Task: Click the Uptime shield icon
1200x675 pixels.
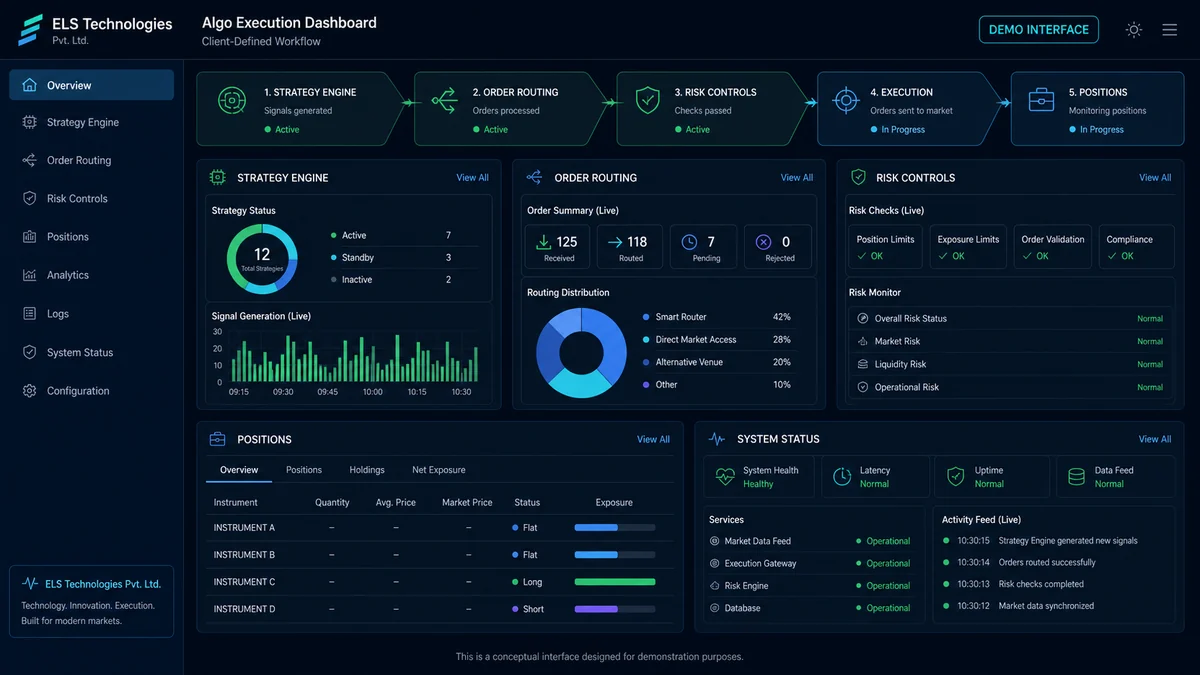Action: (x=956, y=477)
